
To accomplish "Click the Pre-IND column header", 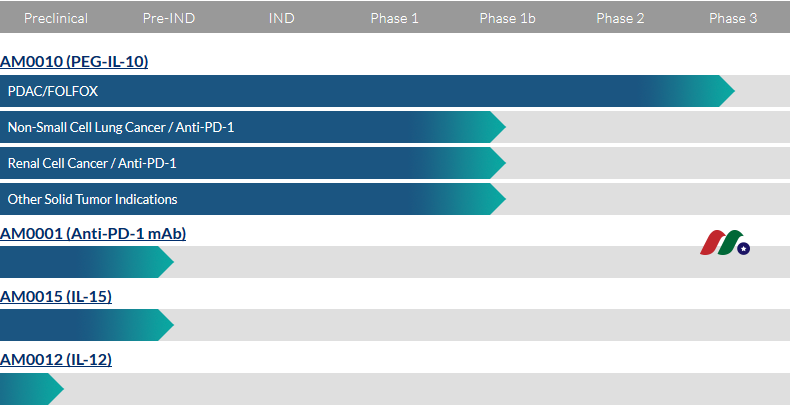I will point(169,18).
